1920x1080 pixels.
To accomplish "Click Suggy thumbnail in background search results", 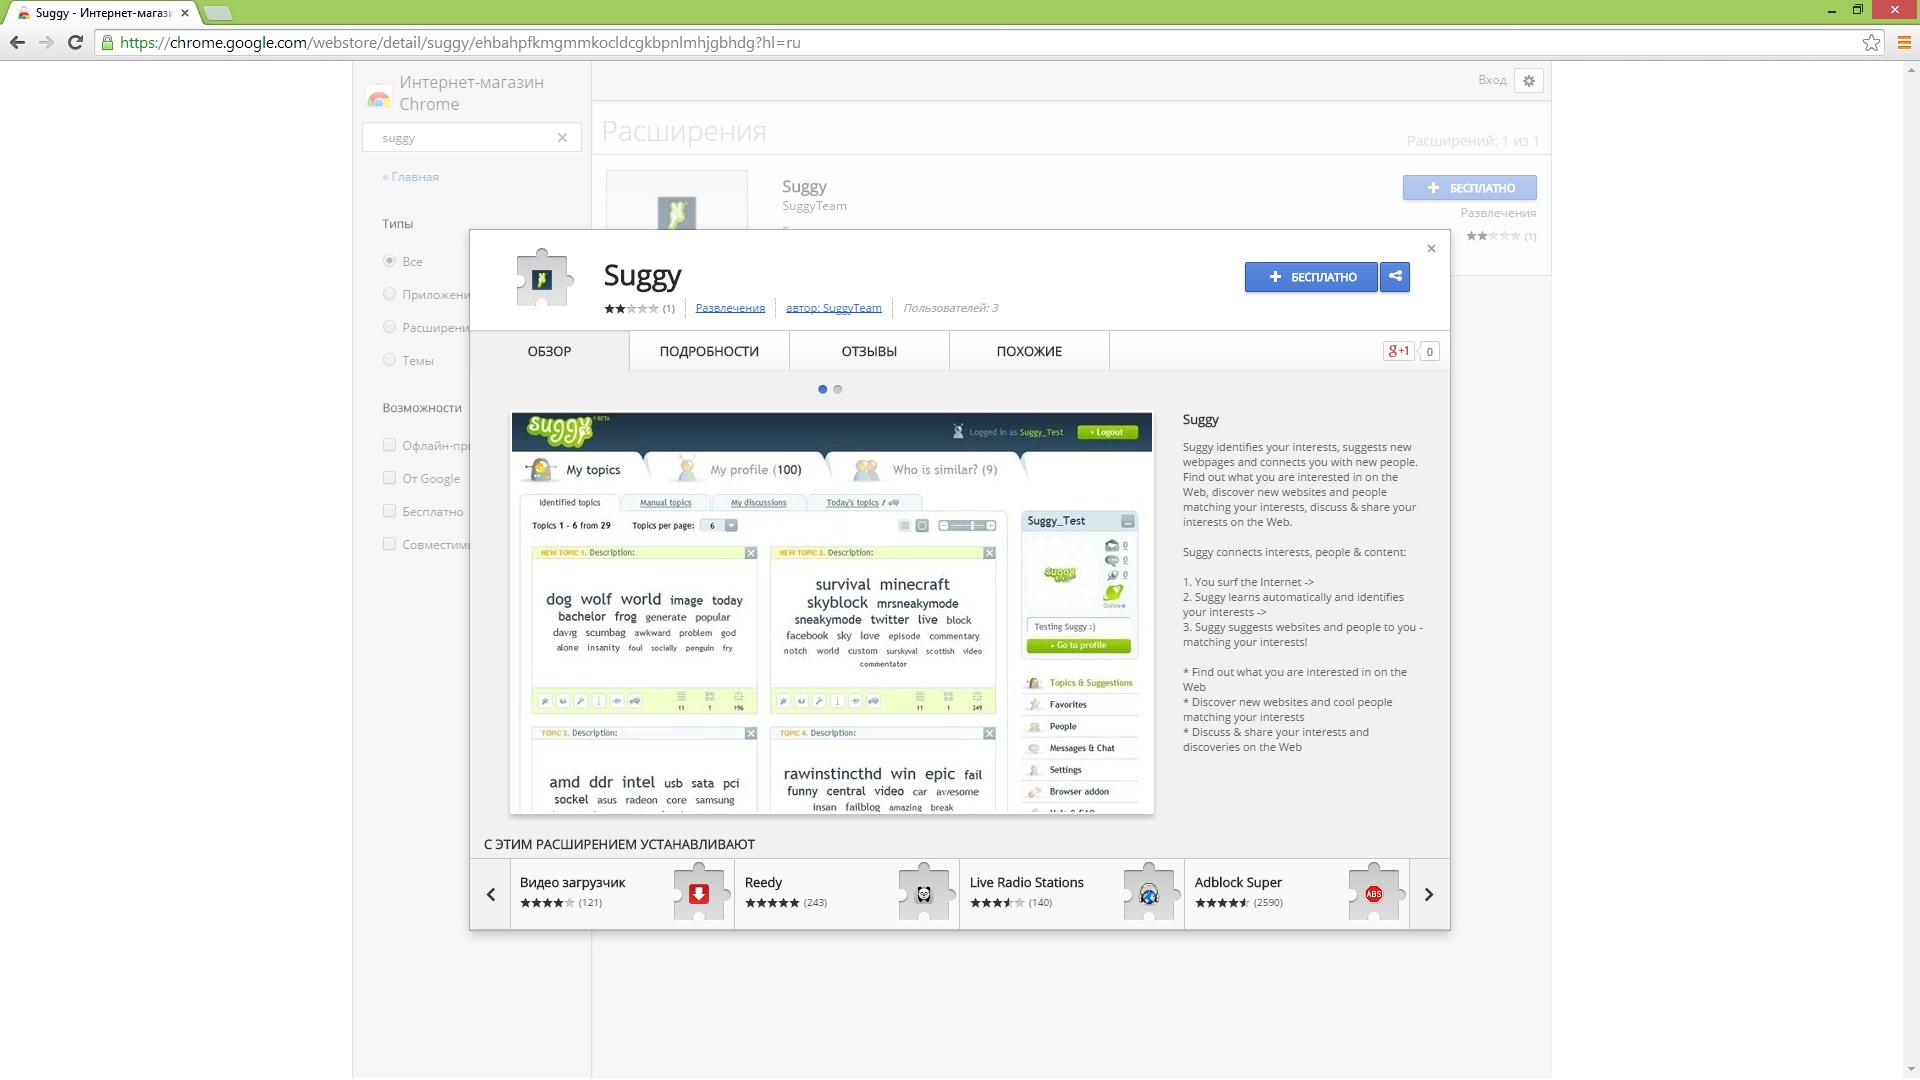I will tap(677, 201).
